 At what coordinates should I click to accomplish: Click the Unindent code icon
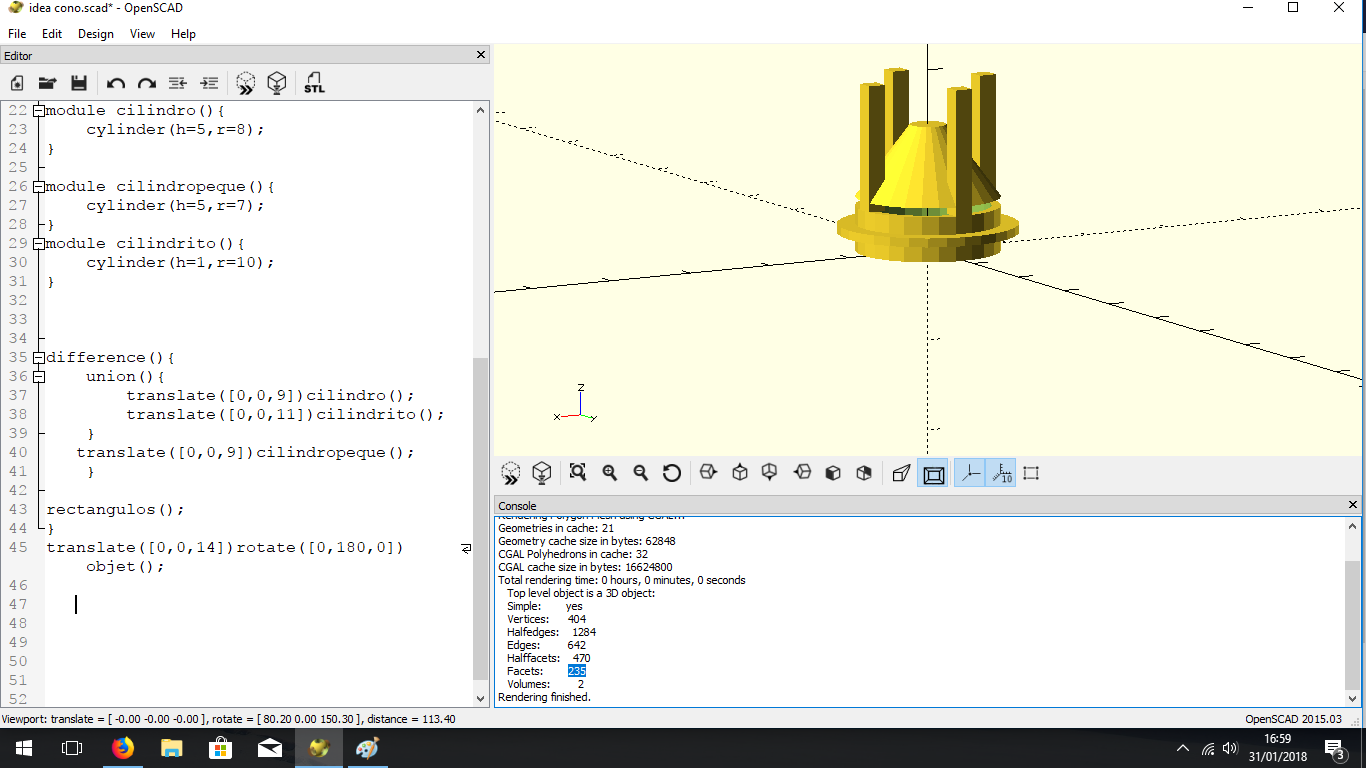pos(178,83)
